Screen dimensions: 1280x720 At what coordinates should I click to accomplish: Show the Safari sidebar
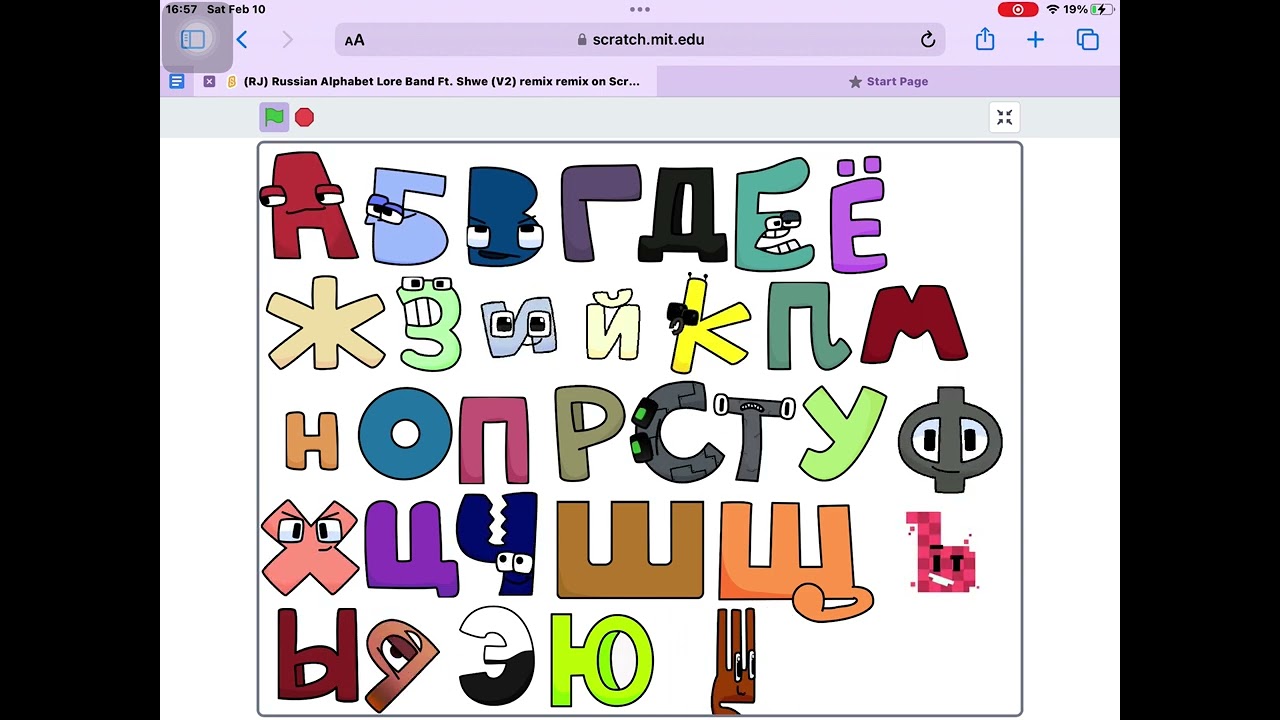tap(193, 40)
